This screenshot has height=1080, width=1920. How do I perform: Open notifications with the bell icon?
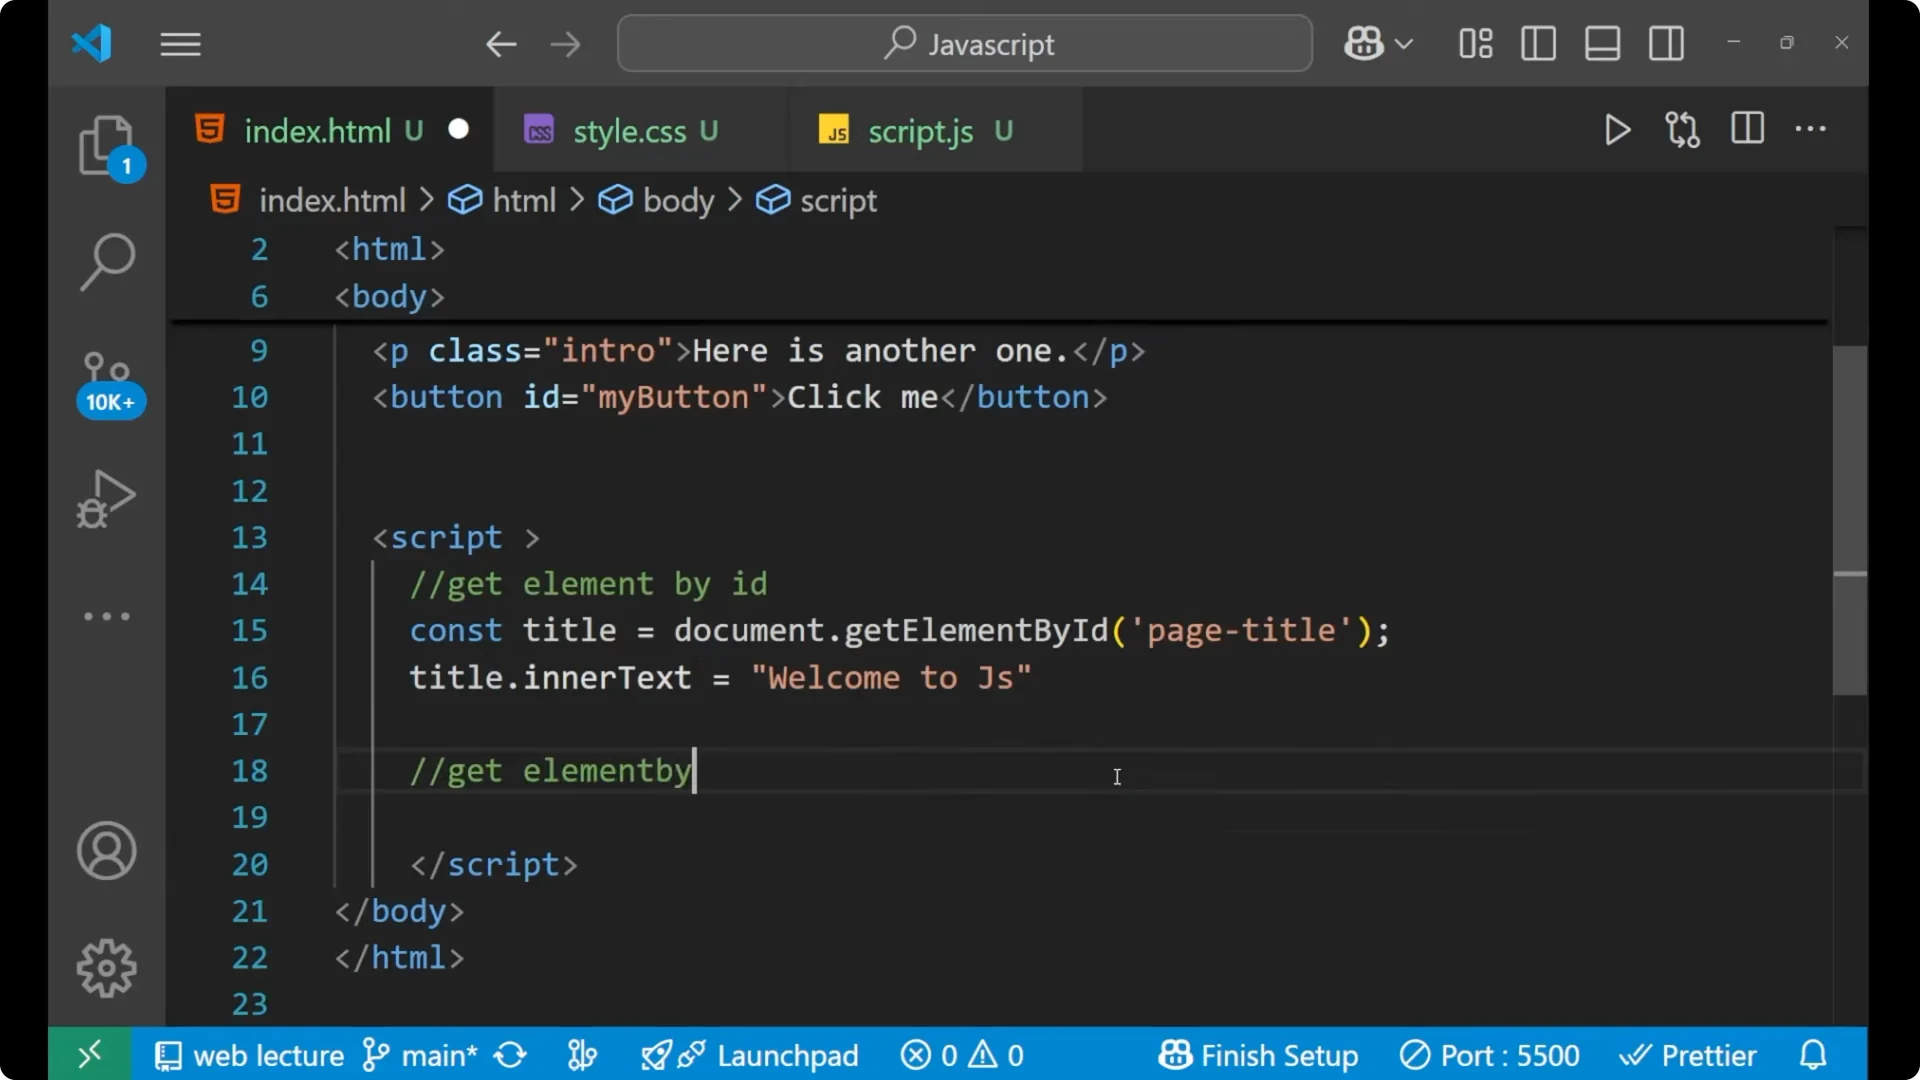coord(1813,1054)
